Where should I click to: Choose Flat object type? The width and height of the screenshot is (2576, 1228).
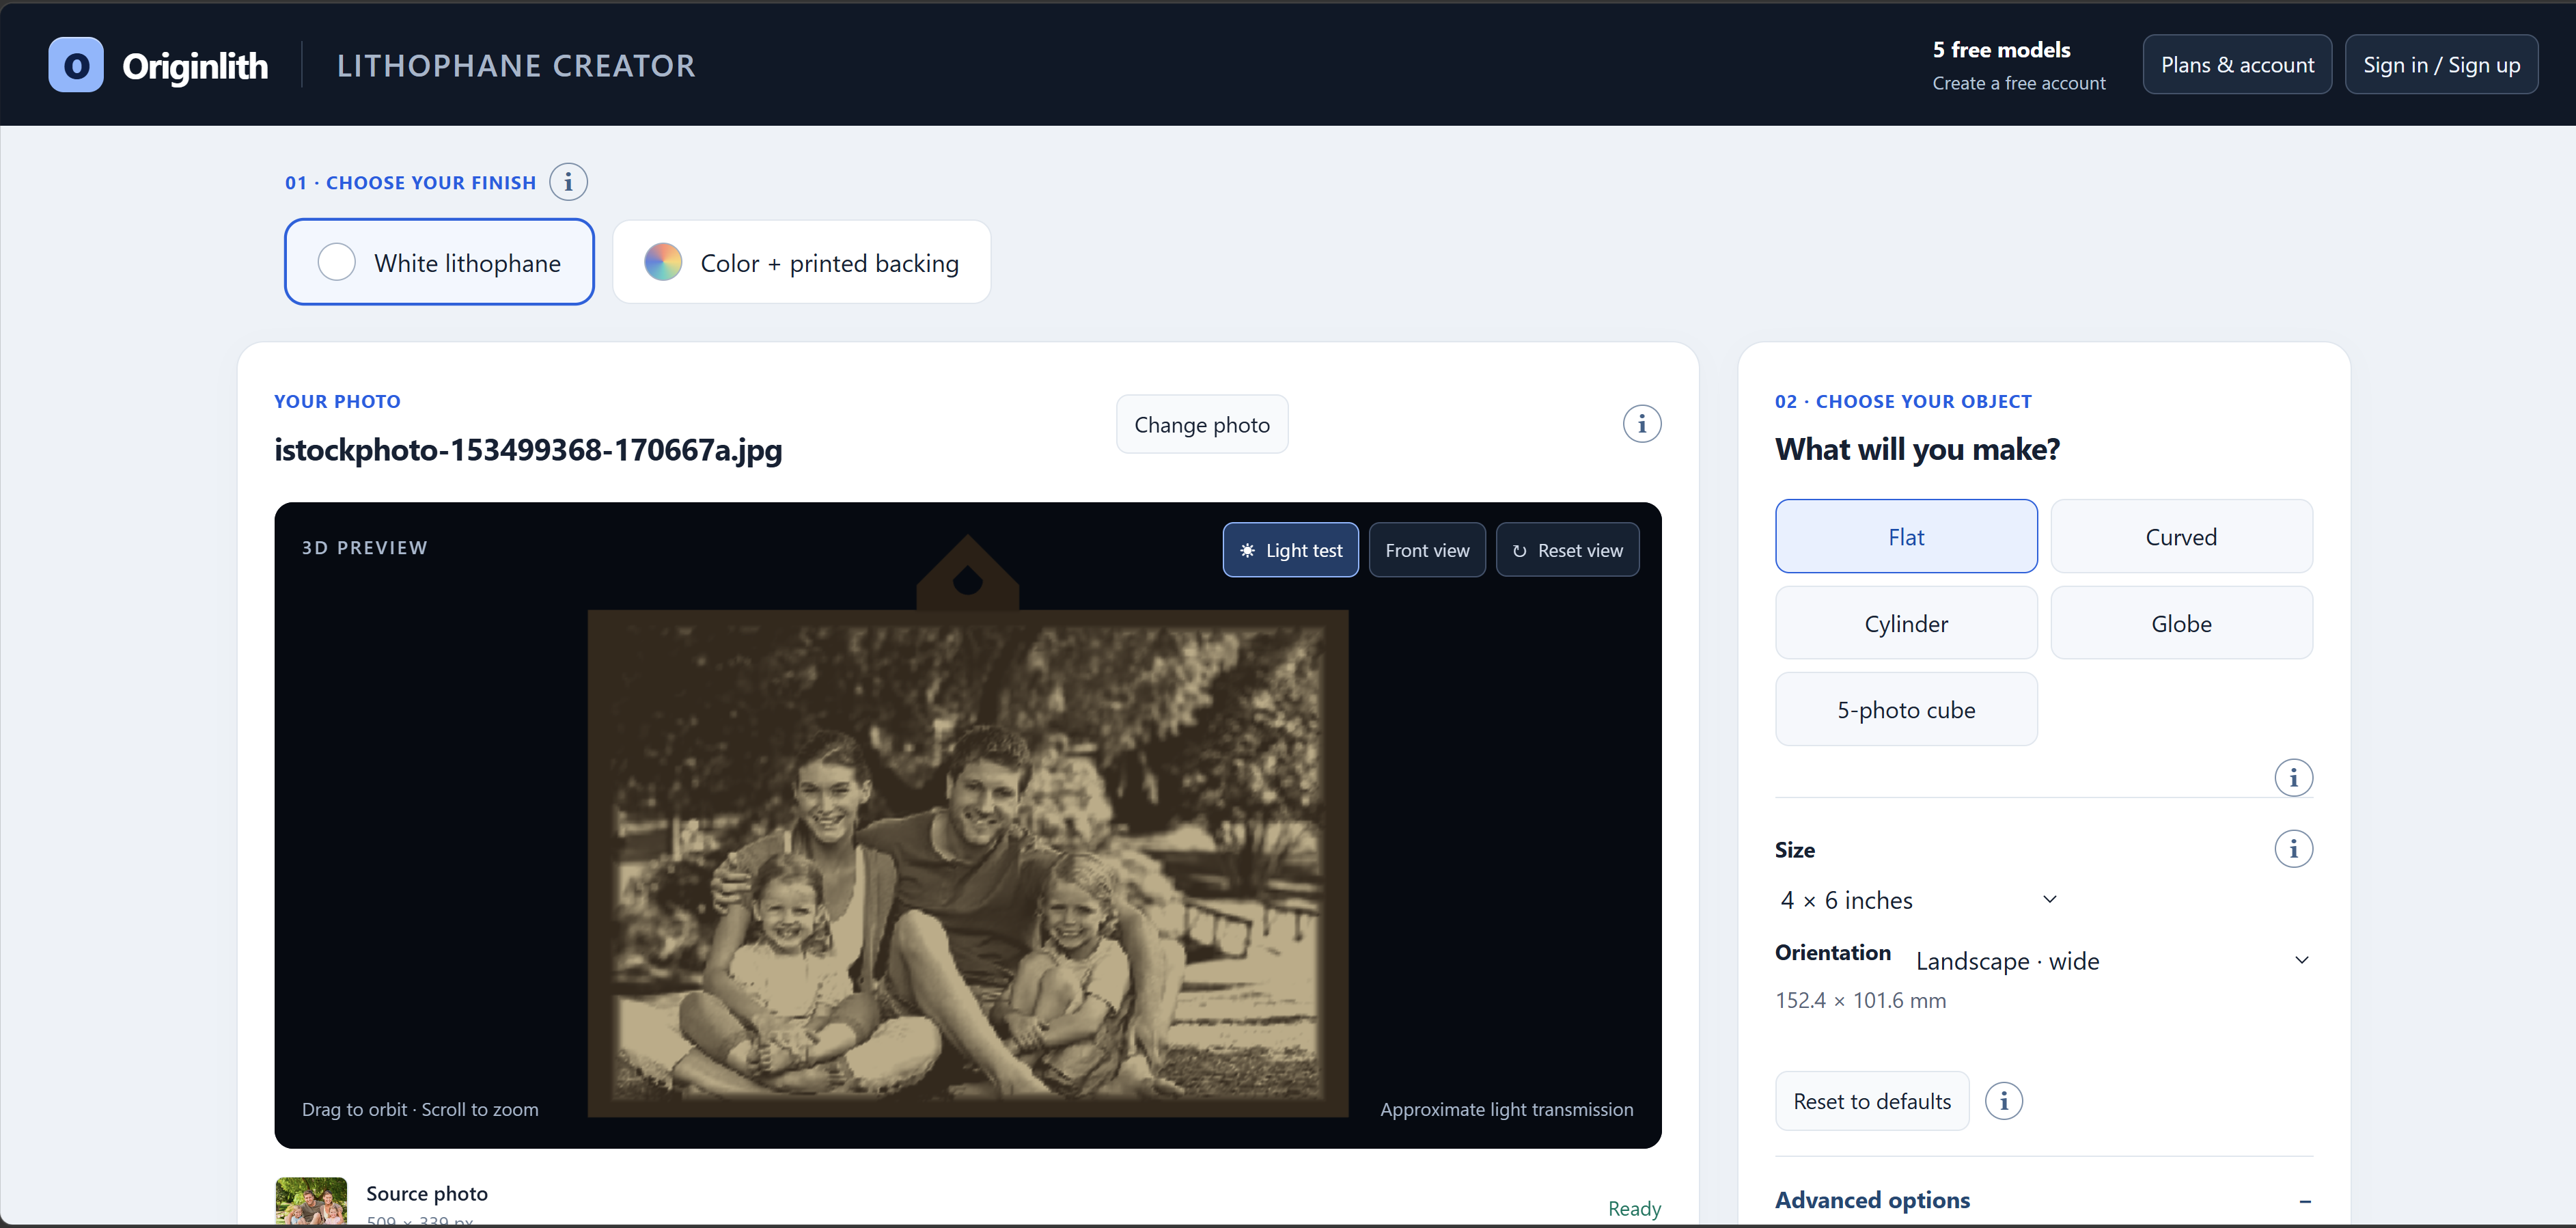pyautogui.click(x=1906, y=537)
